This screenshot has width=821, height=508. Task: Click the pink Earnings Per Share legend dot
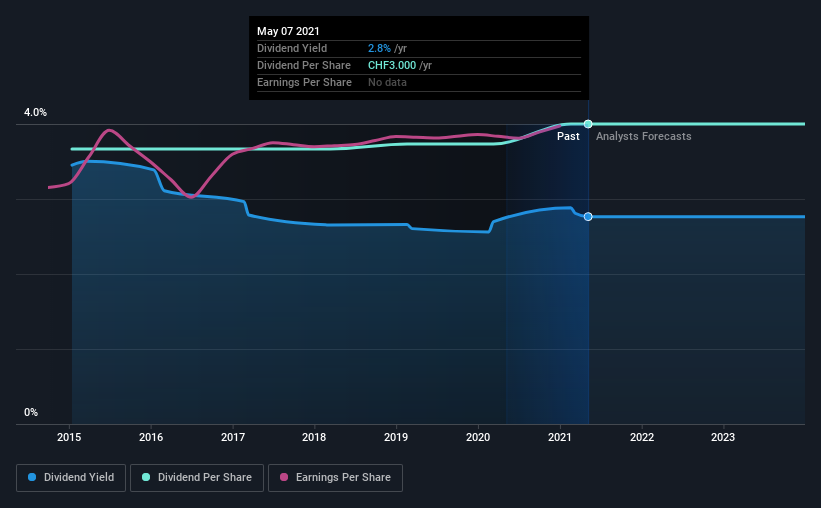click(x=284, y=477)
